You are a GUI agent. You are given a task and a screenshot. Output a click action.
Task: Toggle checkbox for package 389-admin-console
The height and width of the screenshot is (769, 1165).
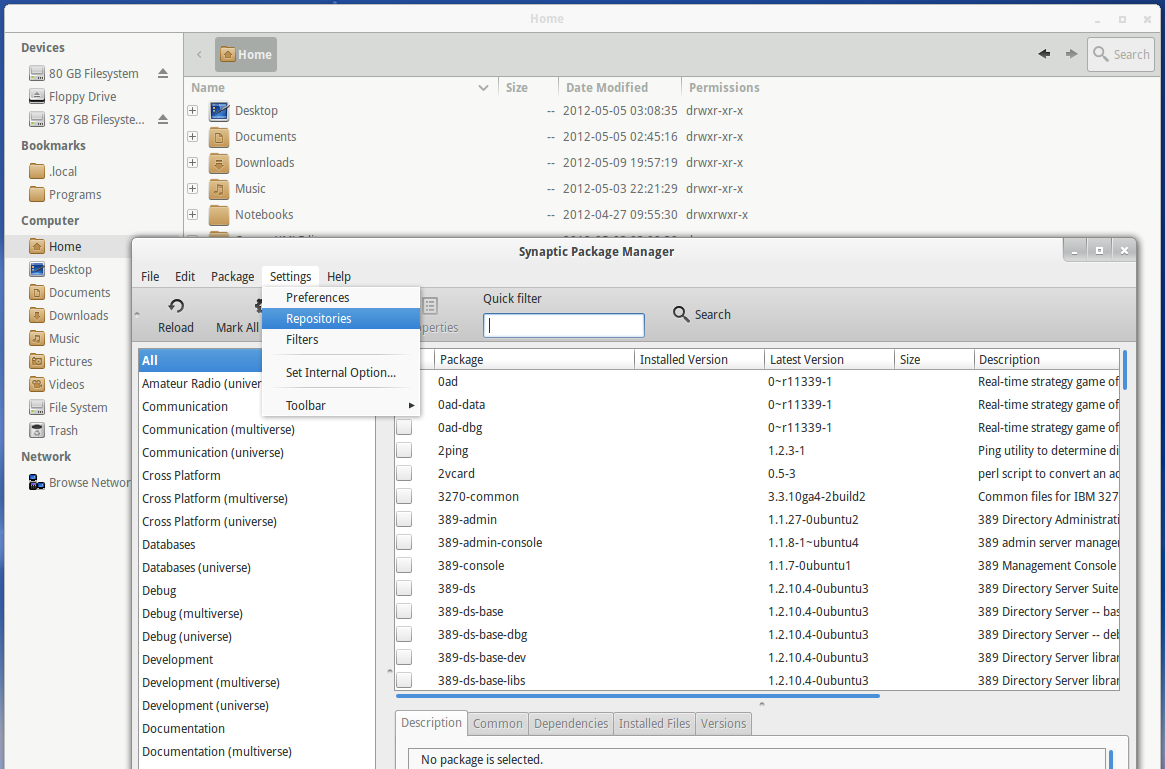click(404, 542)
